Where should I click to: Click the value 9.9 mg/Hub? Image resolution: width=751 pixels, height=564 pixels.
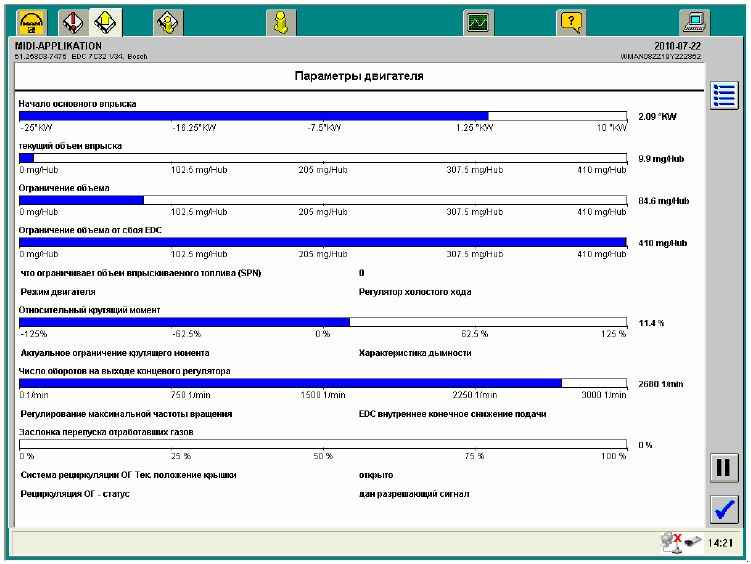point(661,159)
